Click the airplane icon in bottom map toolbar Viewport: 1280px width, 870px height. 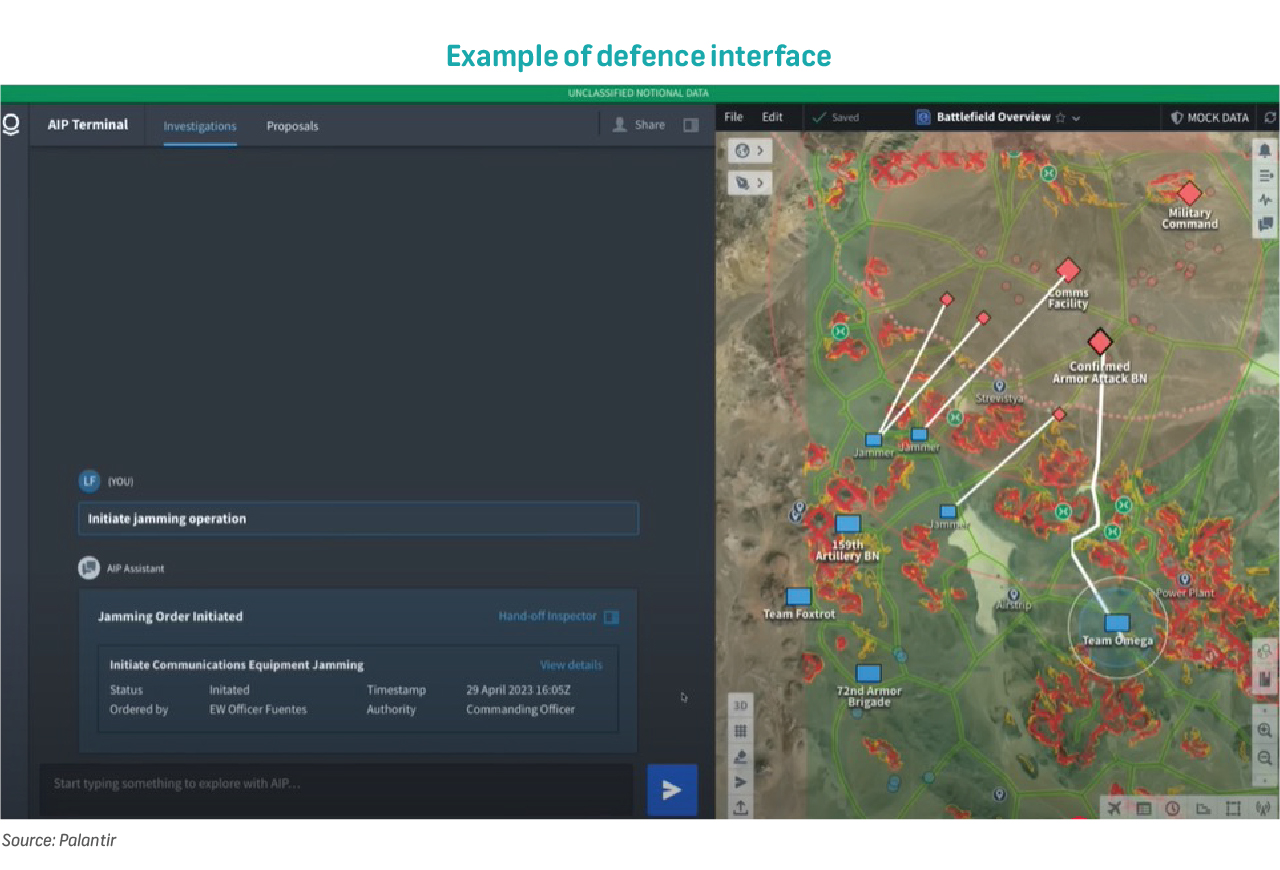point(1115,808)
